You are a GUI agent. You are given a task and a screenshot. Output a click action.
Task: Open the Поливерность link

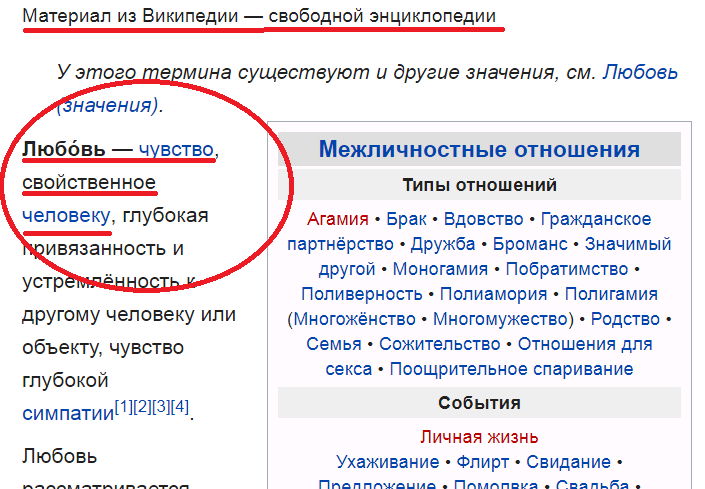click(362, 294)
